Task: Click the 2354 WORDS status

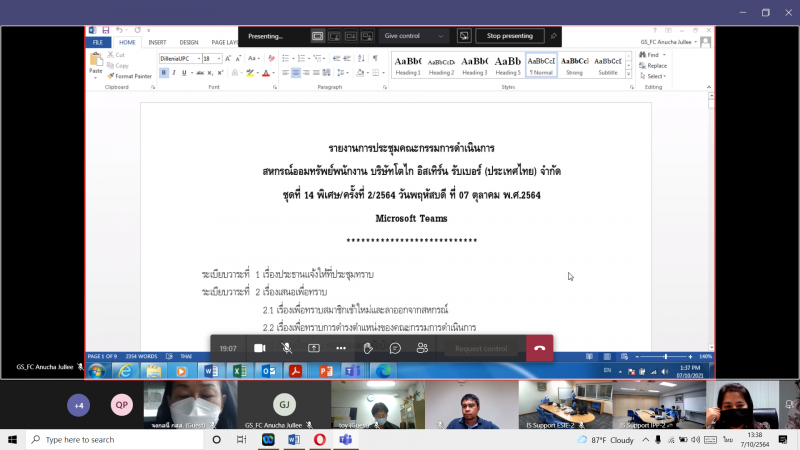Action: (141, 357)
